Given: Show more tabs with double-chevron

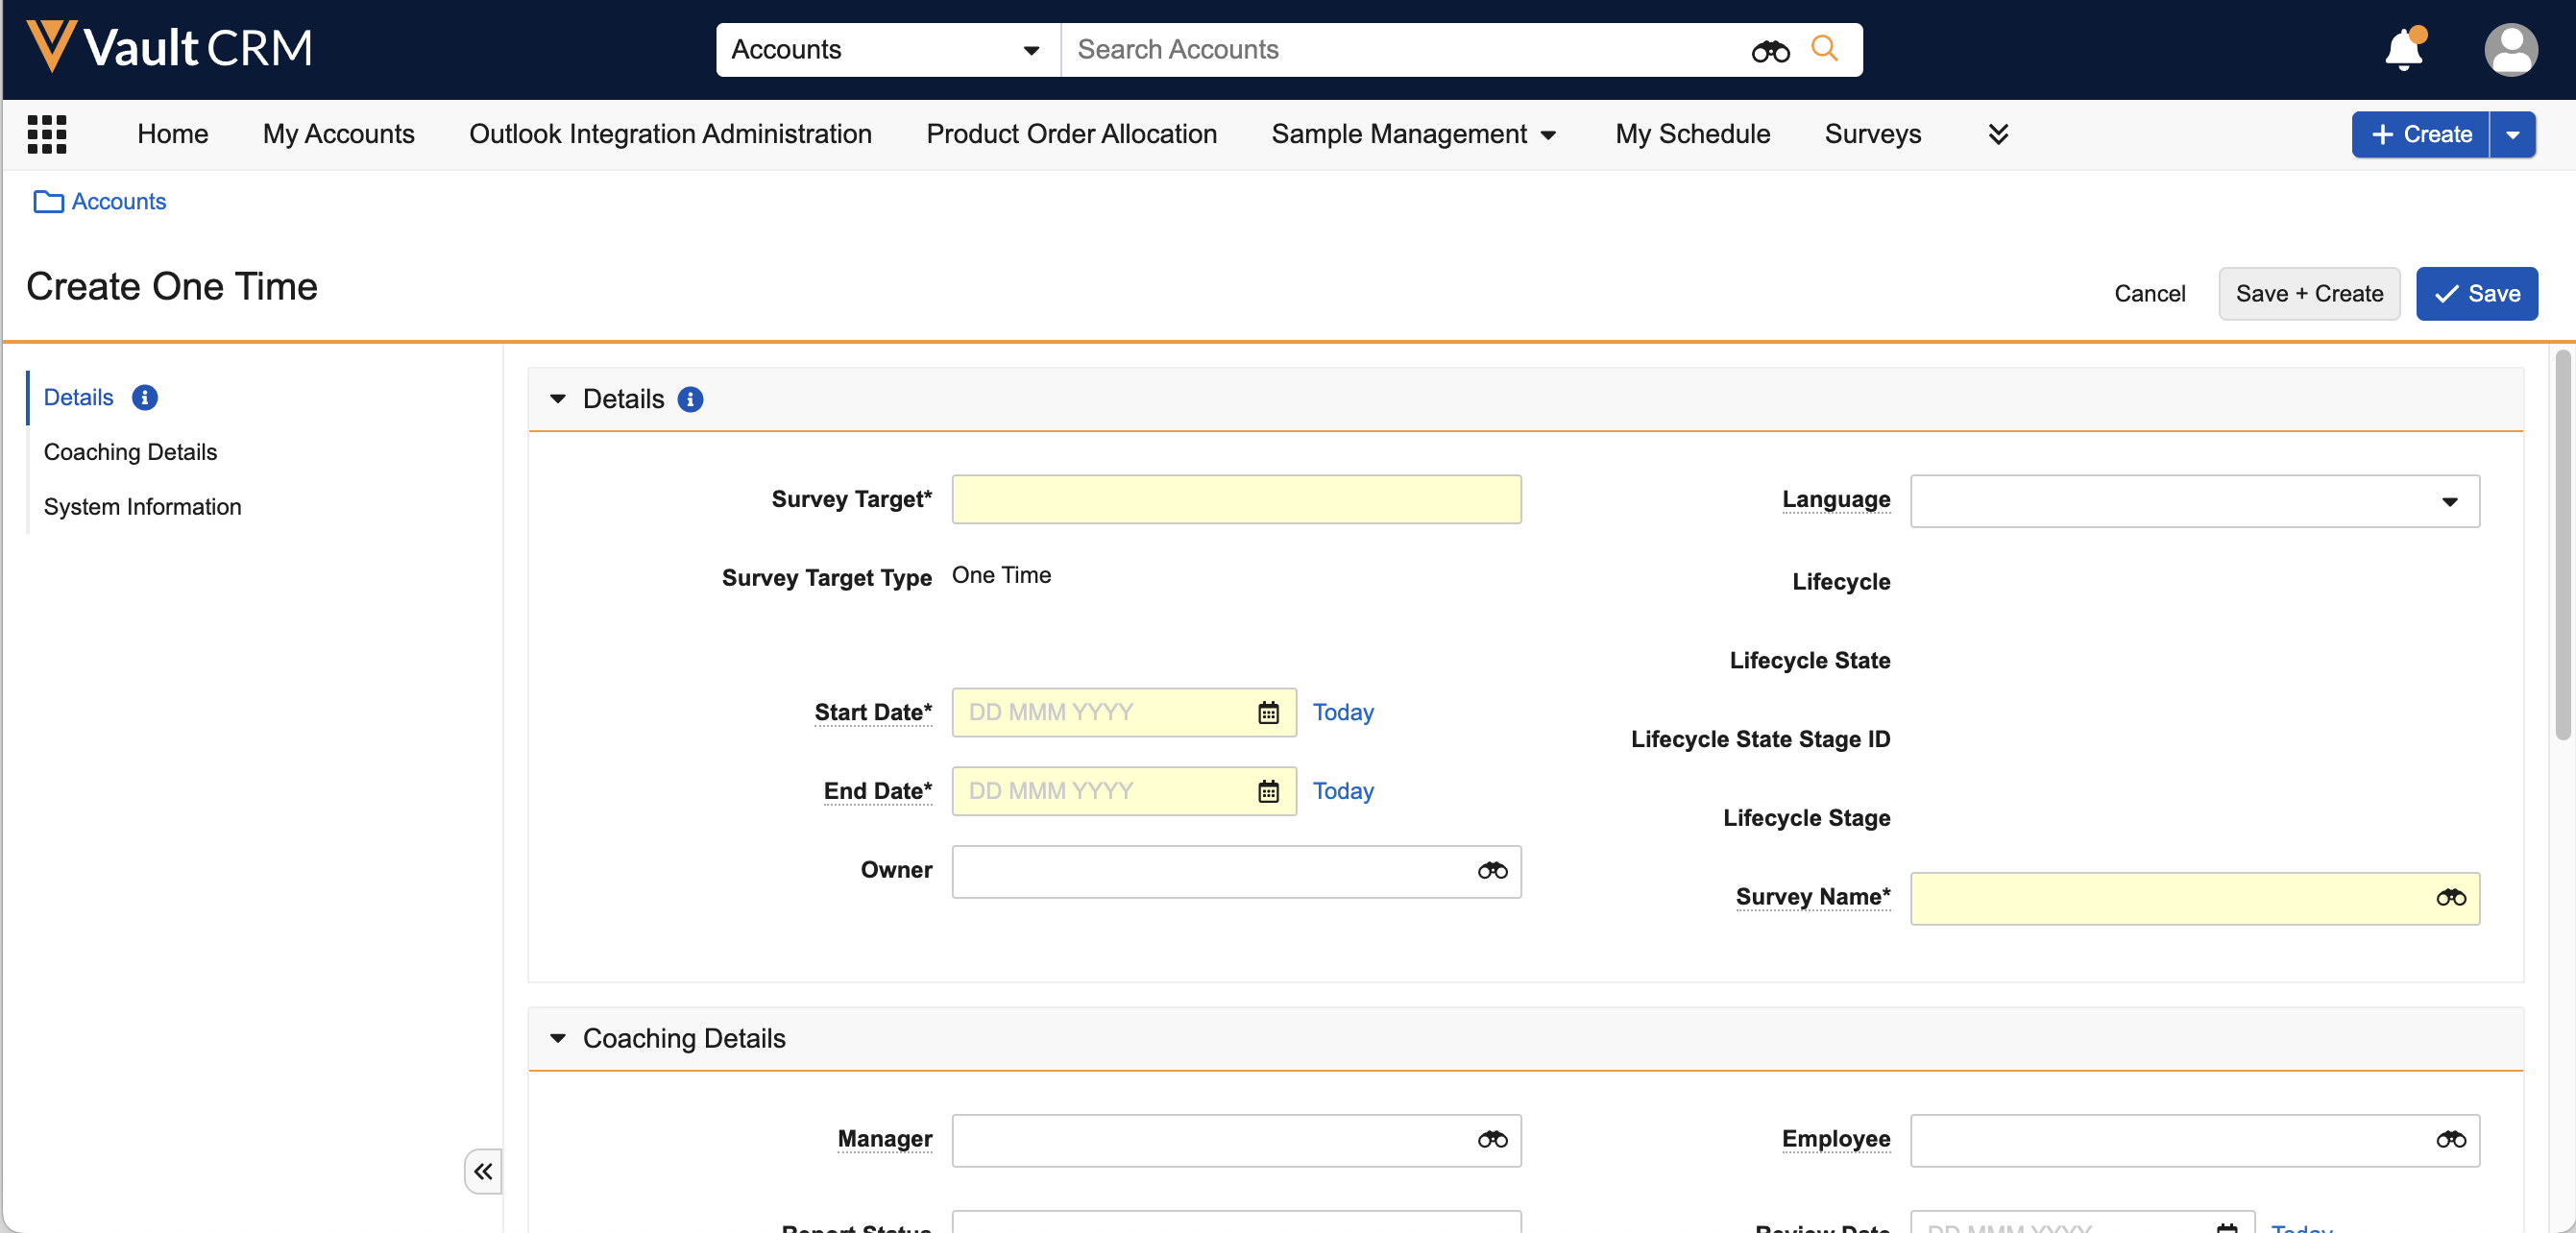Looking at the screenshot, I should [1998, 134].
